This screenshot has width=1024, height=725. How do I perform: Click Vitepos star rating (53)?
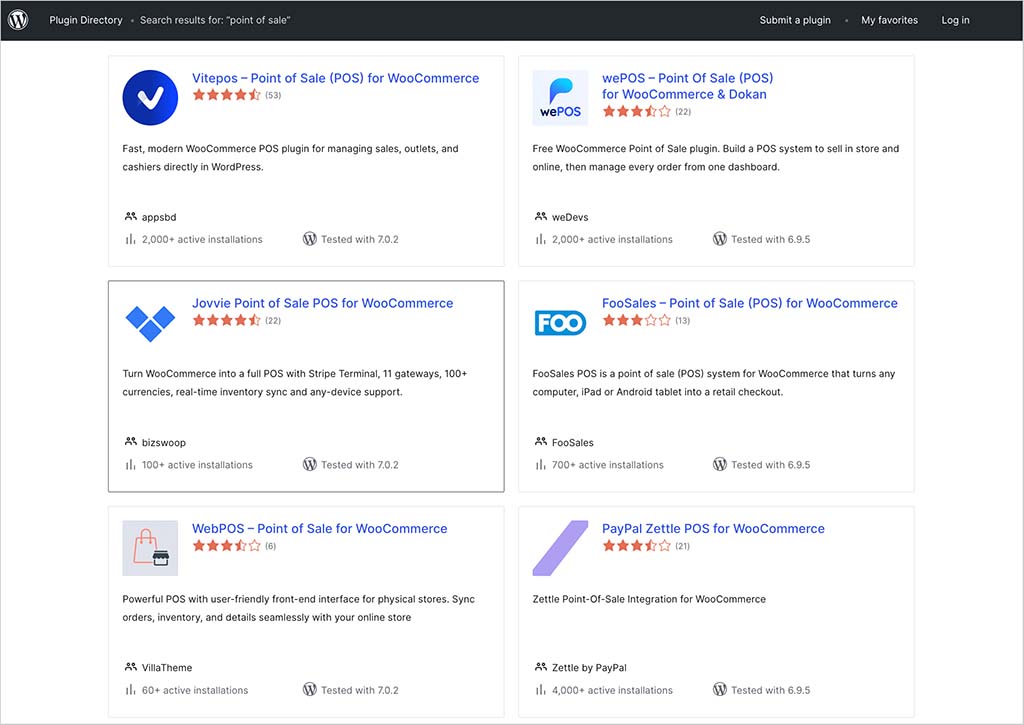point(236,95)
